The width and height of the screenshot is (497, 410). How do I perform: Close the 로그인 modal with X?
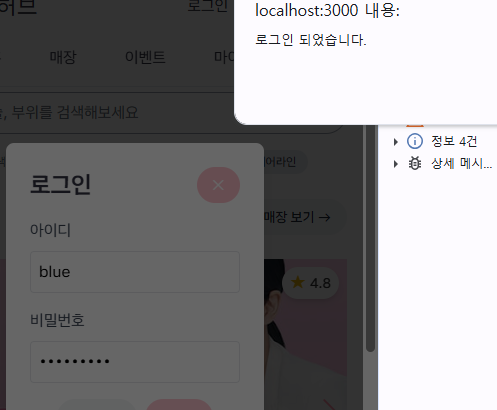(x=218, y=185)
